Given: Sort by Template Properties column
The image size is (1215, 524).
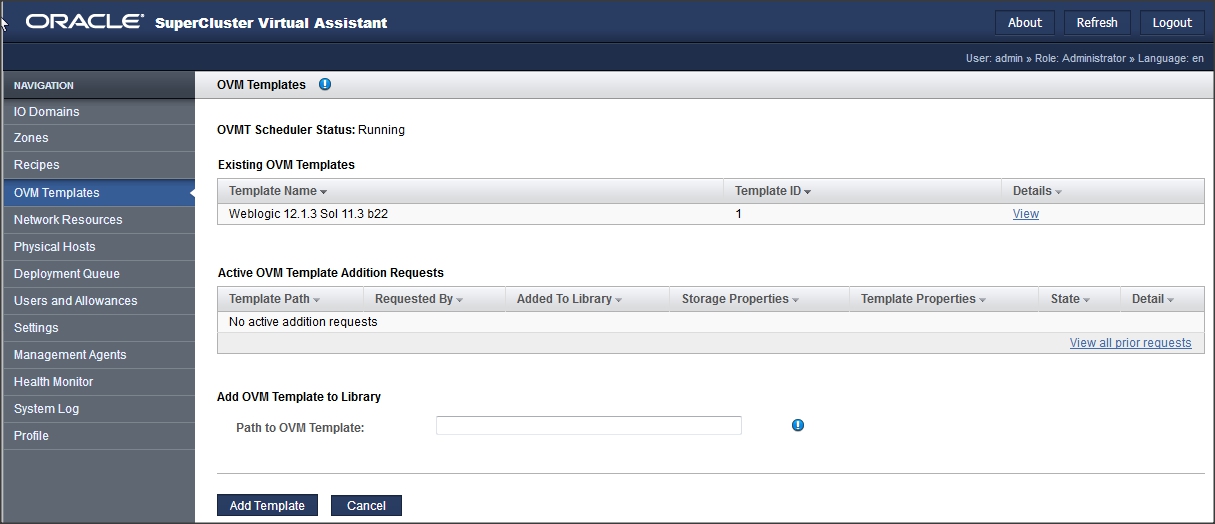Looking at the screenshot, I should pyautogui.click(x=982, y=300).
